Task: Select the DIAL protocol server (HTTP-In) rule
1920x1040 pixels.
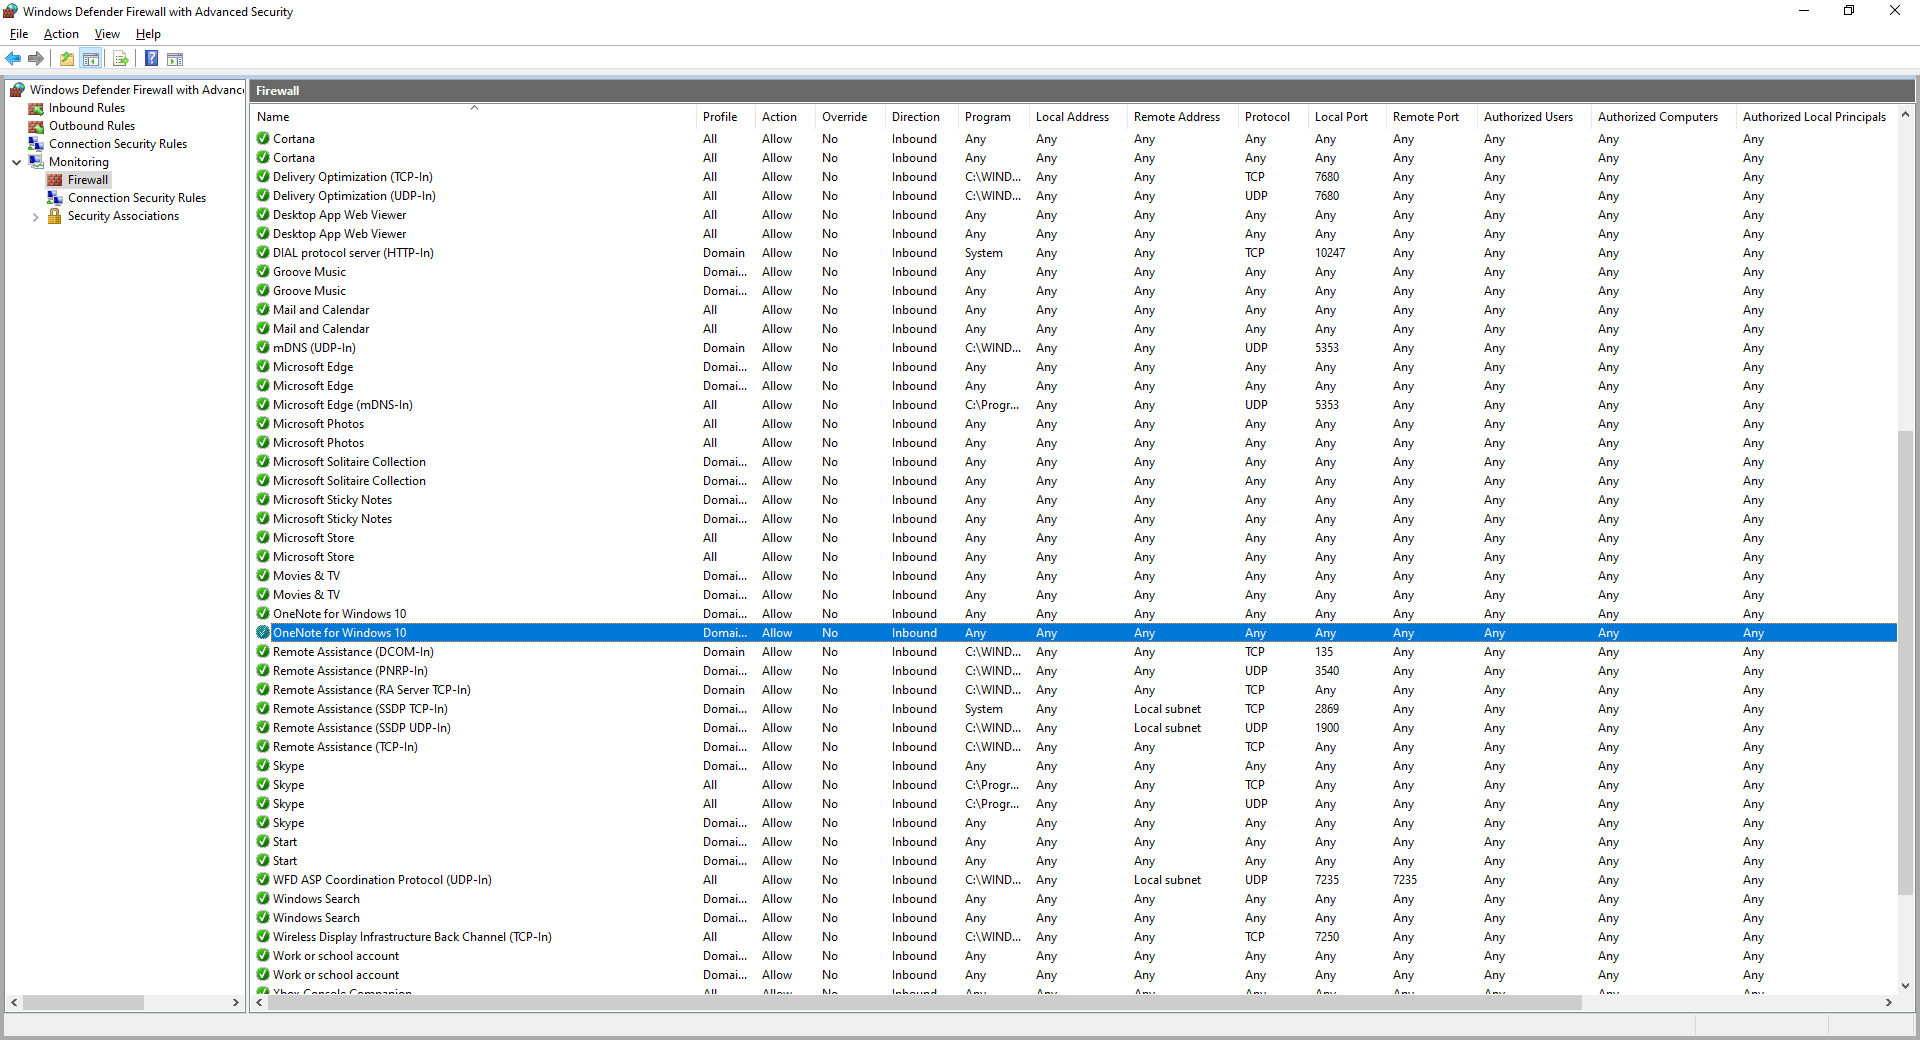Action: (353, 253)
